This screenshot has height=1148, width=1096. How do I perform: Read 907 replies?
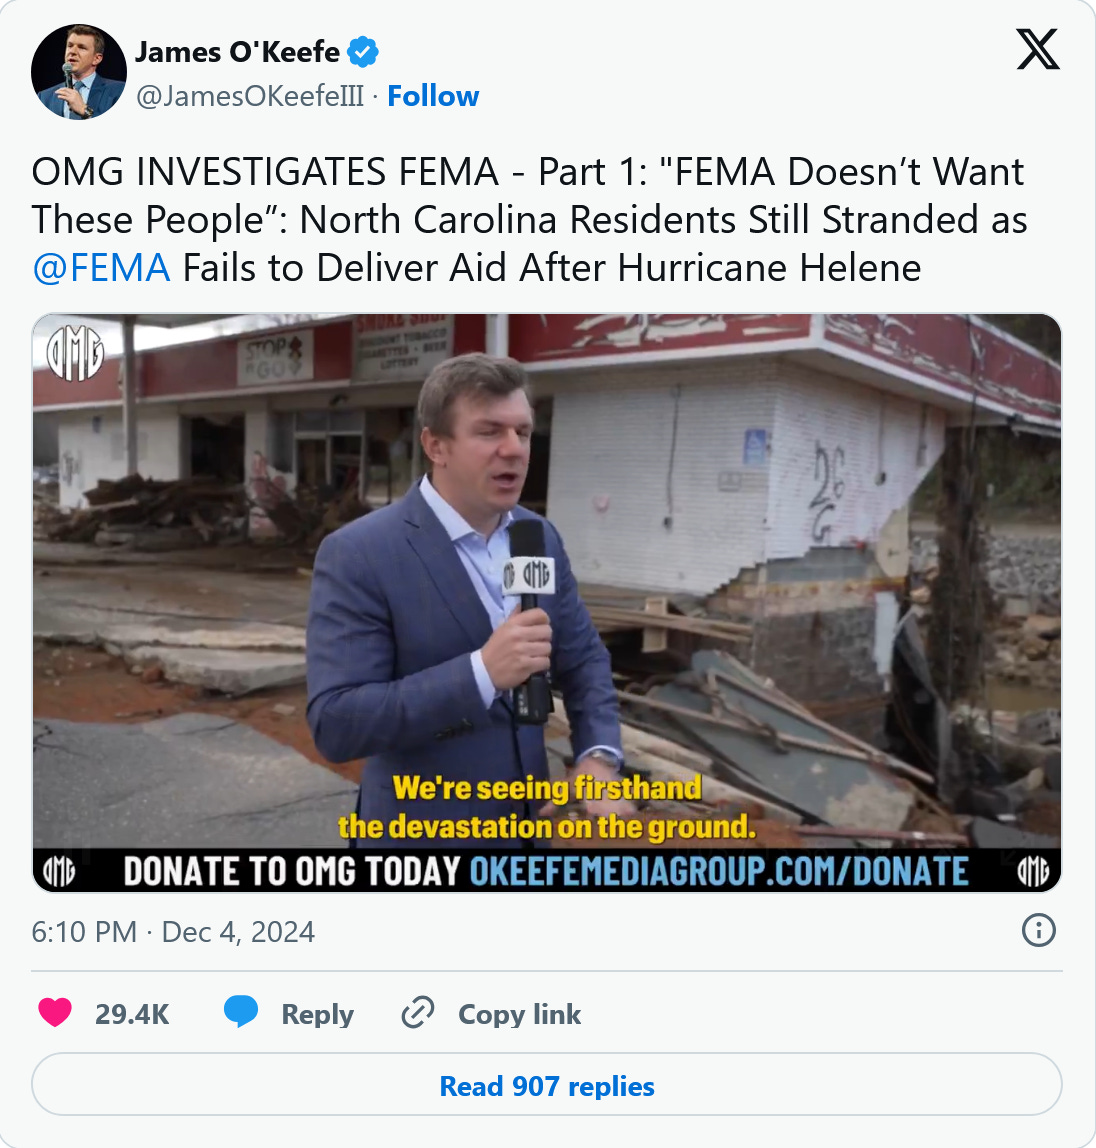[x=547, y=1085]
